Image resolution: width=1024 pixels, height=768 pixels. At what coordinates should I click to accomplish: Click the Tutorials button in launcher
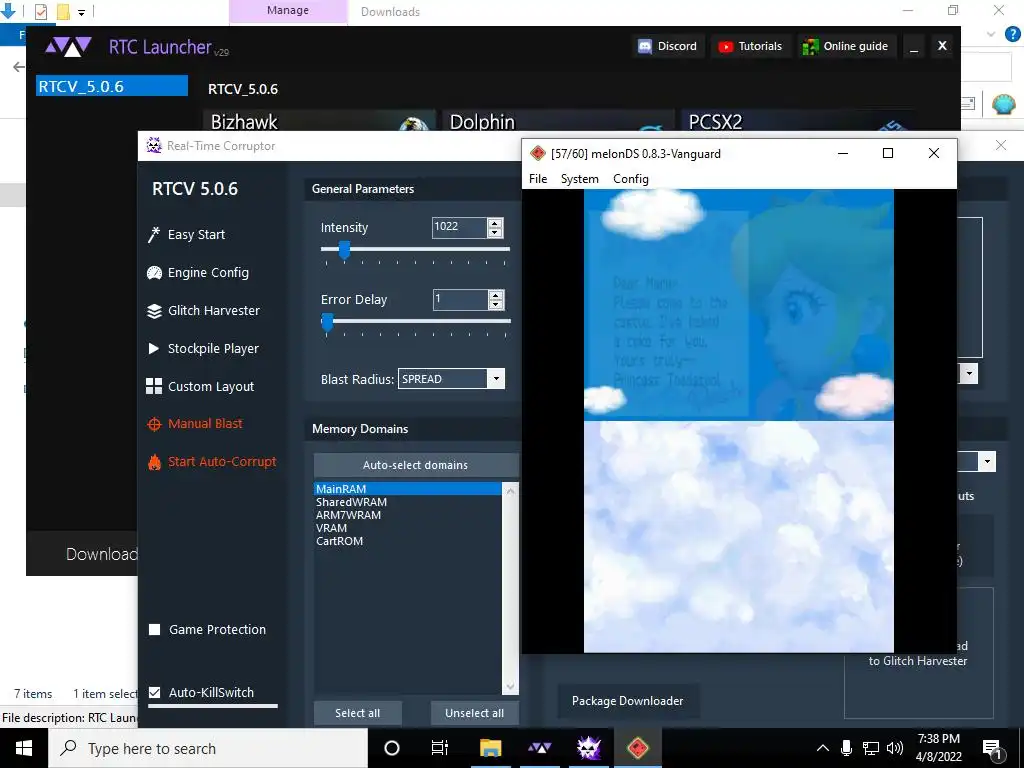coord(751,46)
